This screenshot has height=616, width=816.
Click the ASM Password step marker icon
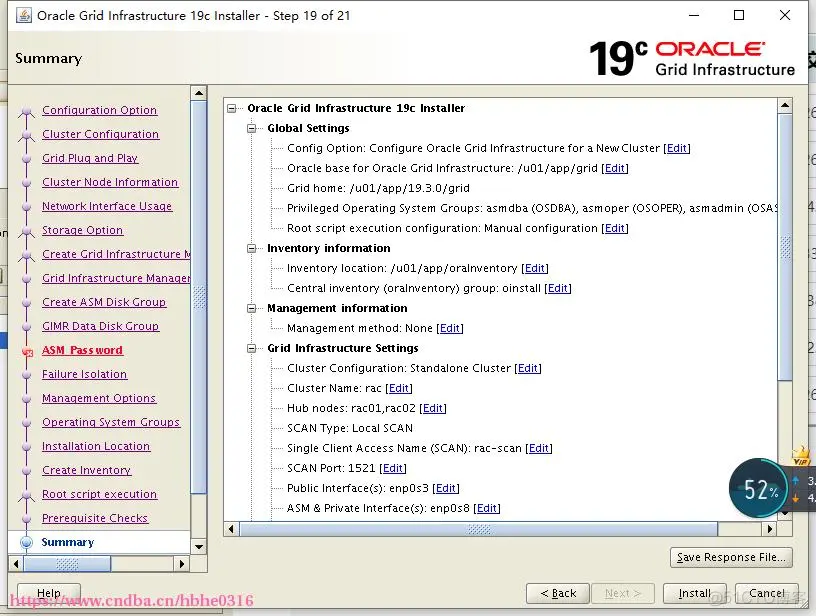(27, 352)
